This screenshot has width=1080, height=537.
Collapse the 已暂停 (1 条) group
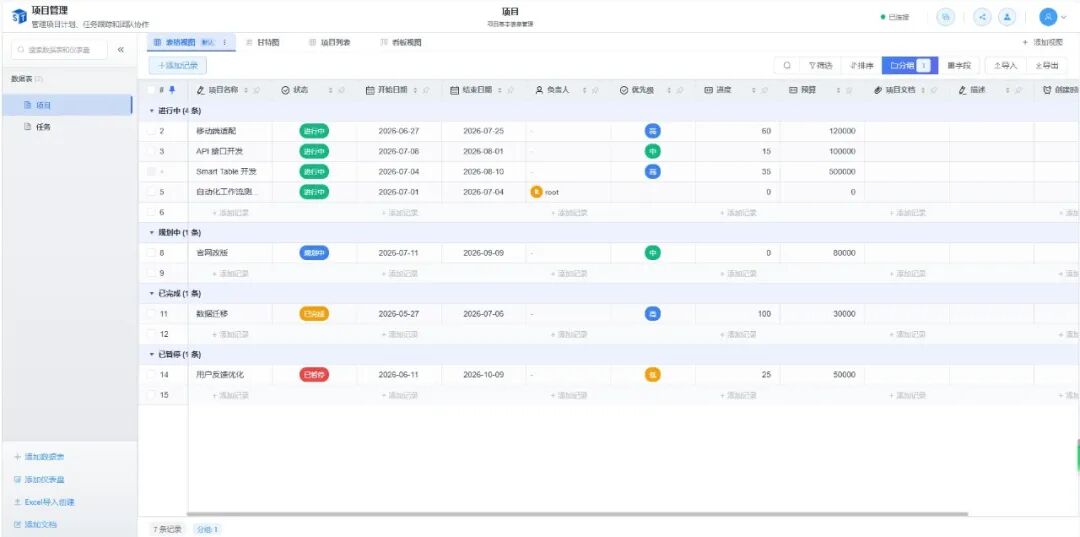point(152,355)
